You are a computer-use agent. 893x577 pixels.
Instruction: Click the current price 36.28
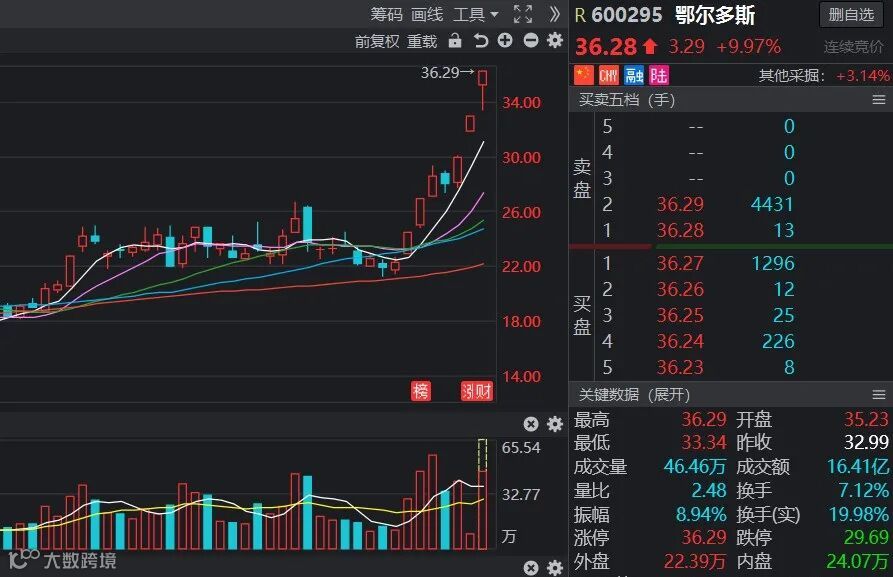click(606, 47)
